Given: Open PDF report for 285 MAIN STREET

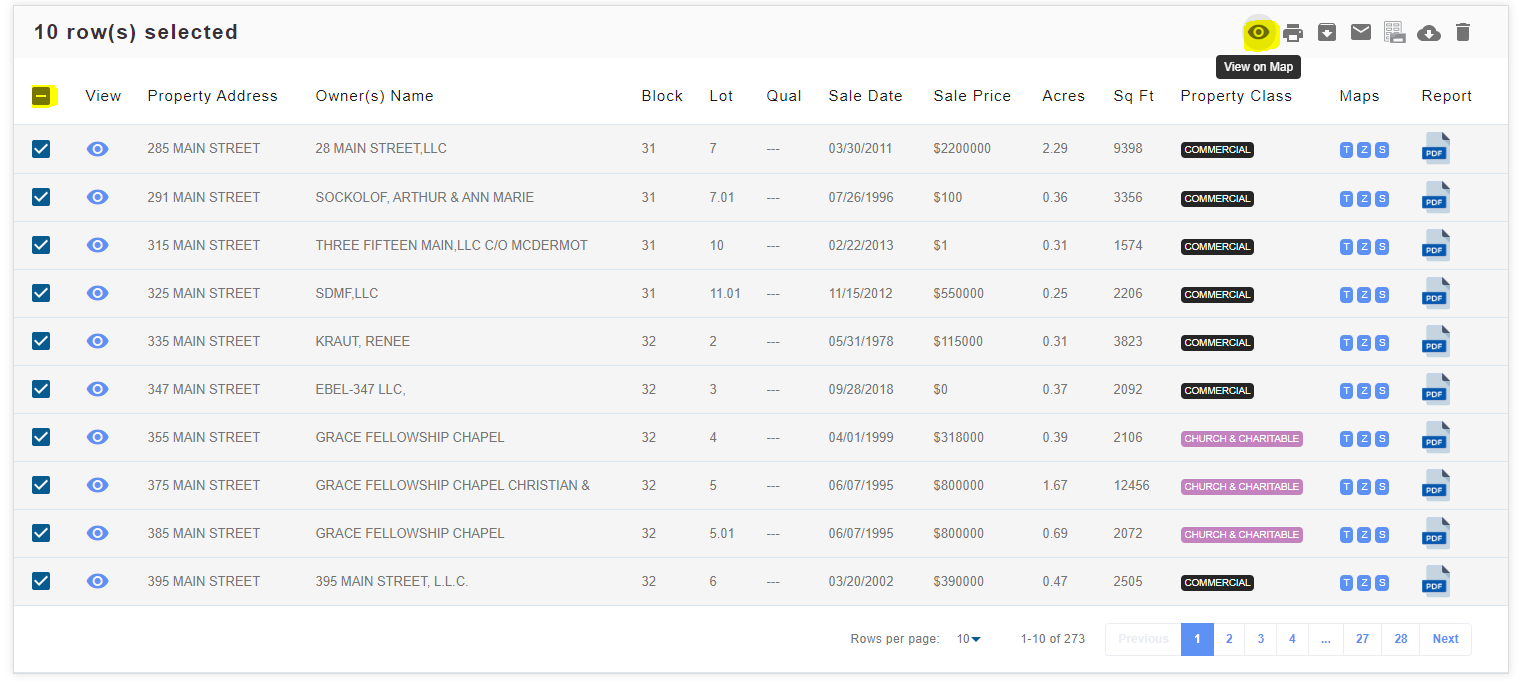Looking at the screenshot, I should [x=1435, y=149].
